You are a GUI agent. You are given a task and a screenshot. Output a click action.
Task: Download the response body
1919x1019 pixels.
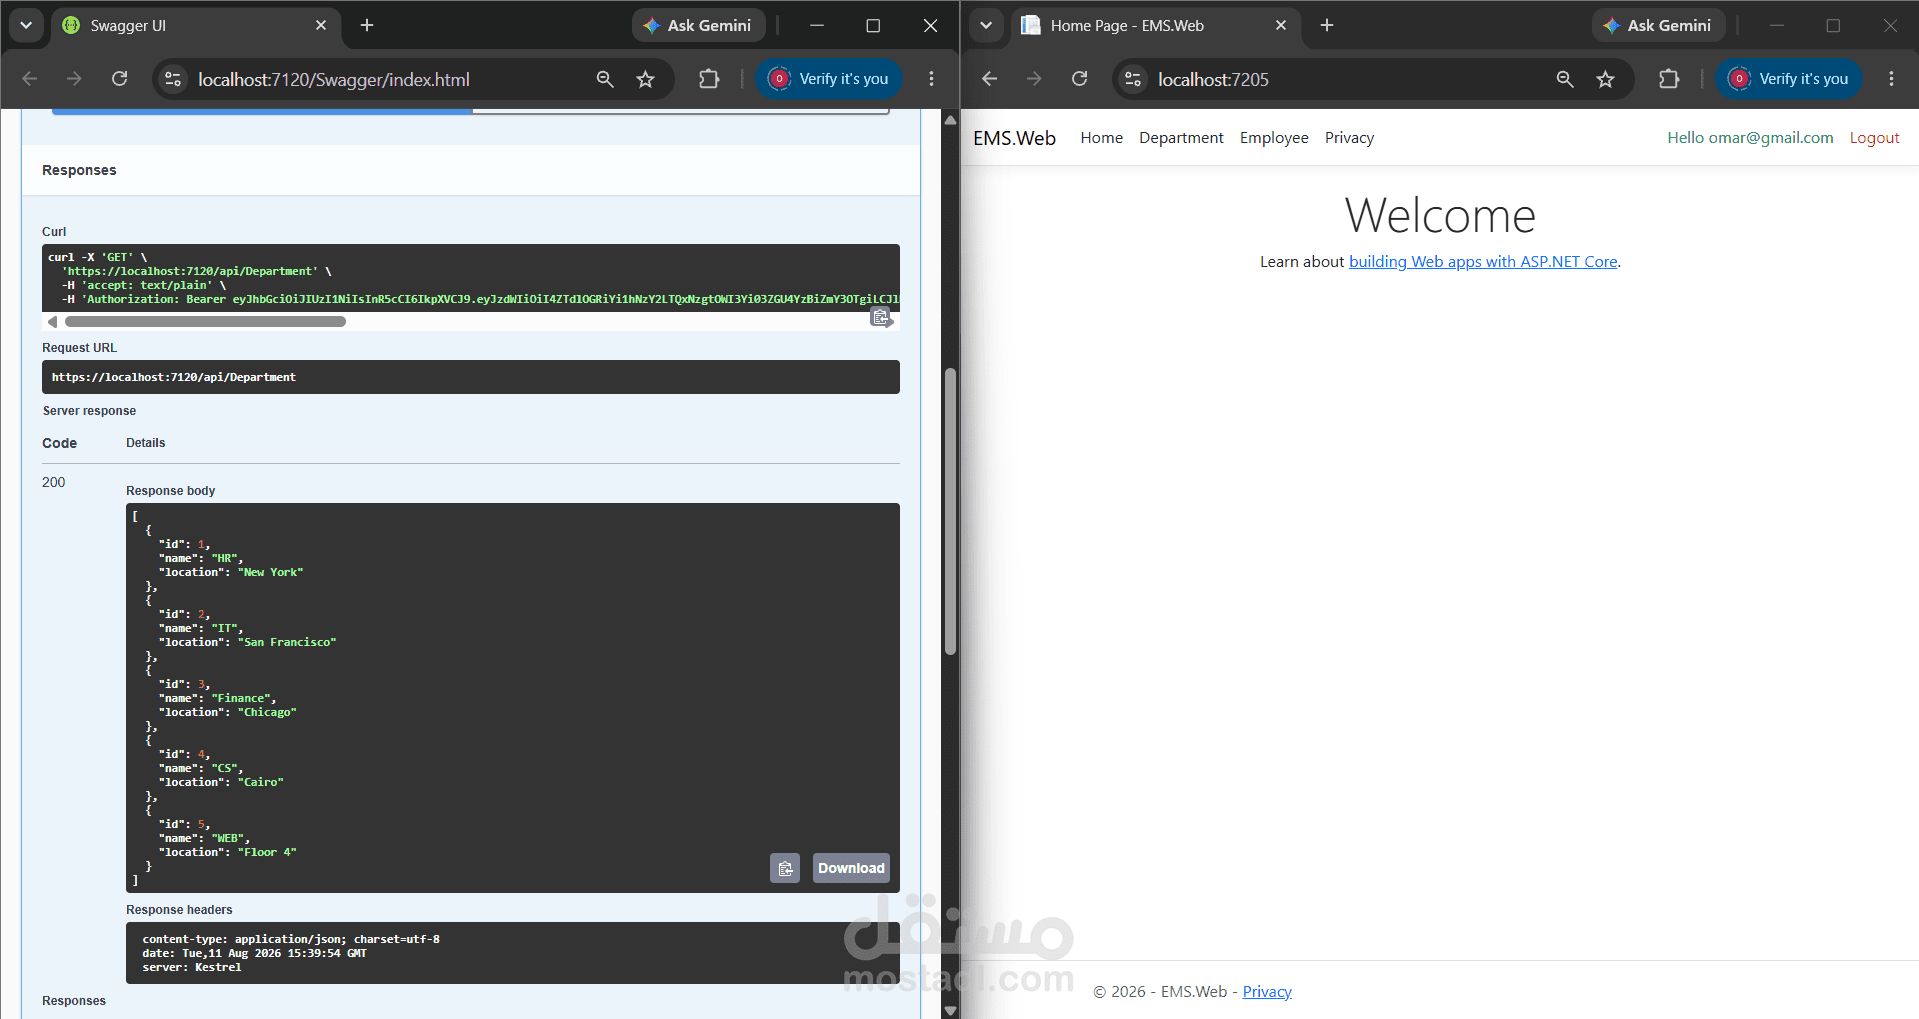tap(851, 868)
